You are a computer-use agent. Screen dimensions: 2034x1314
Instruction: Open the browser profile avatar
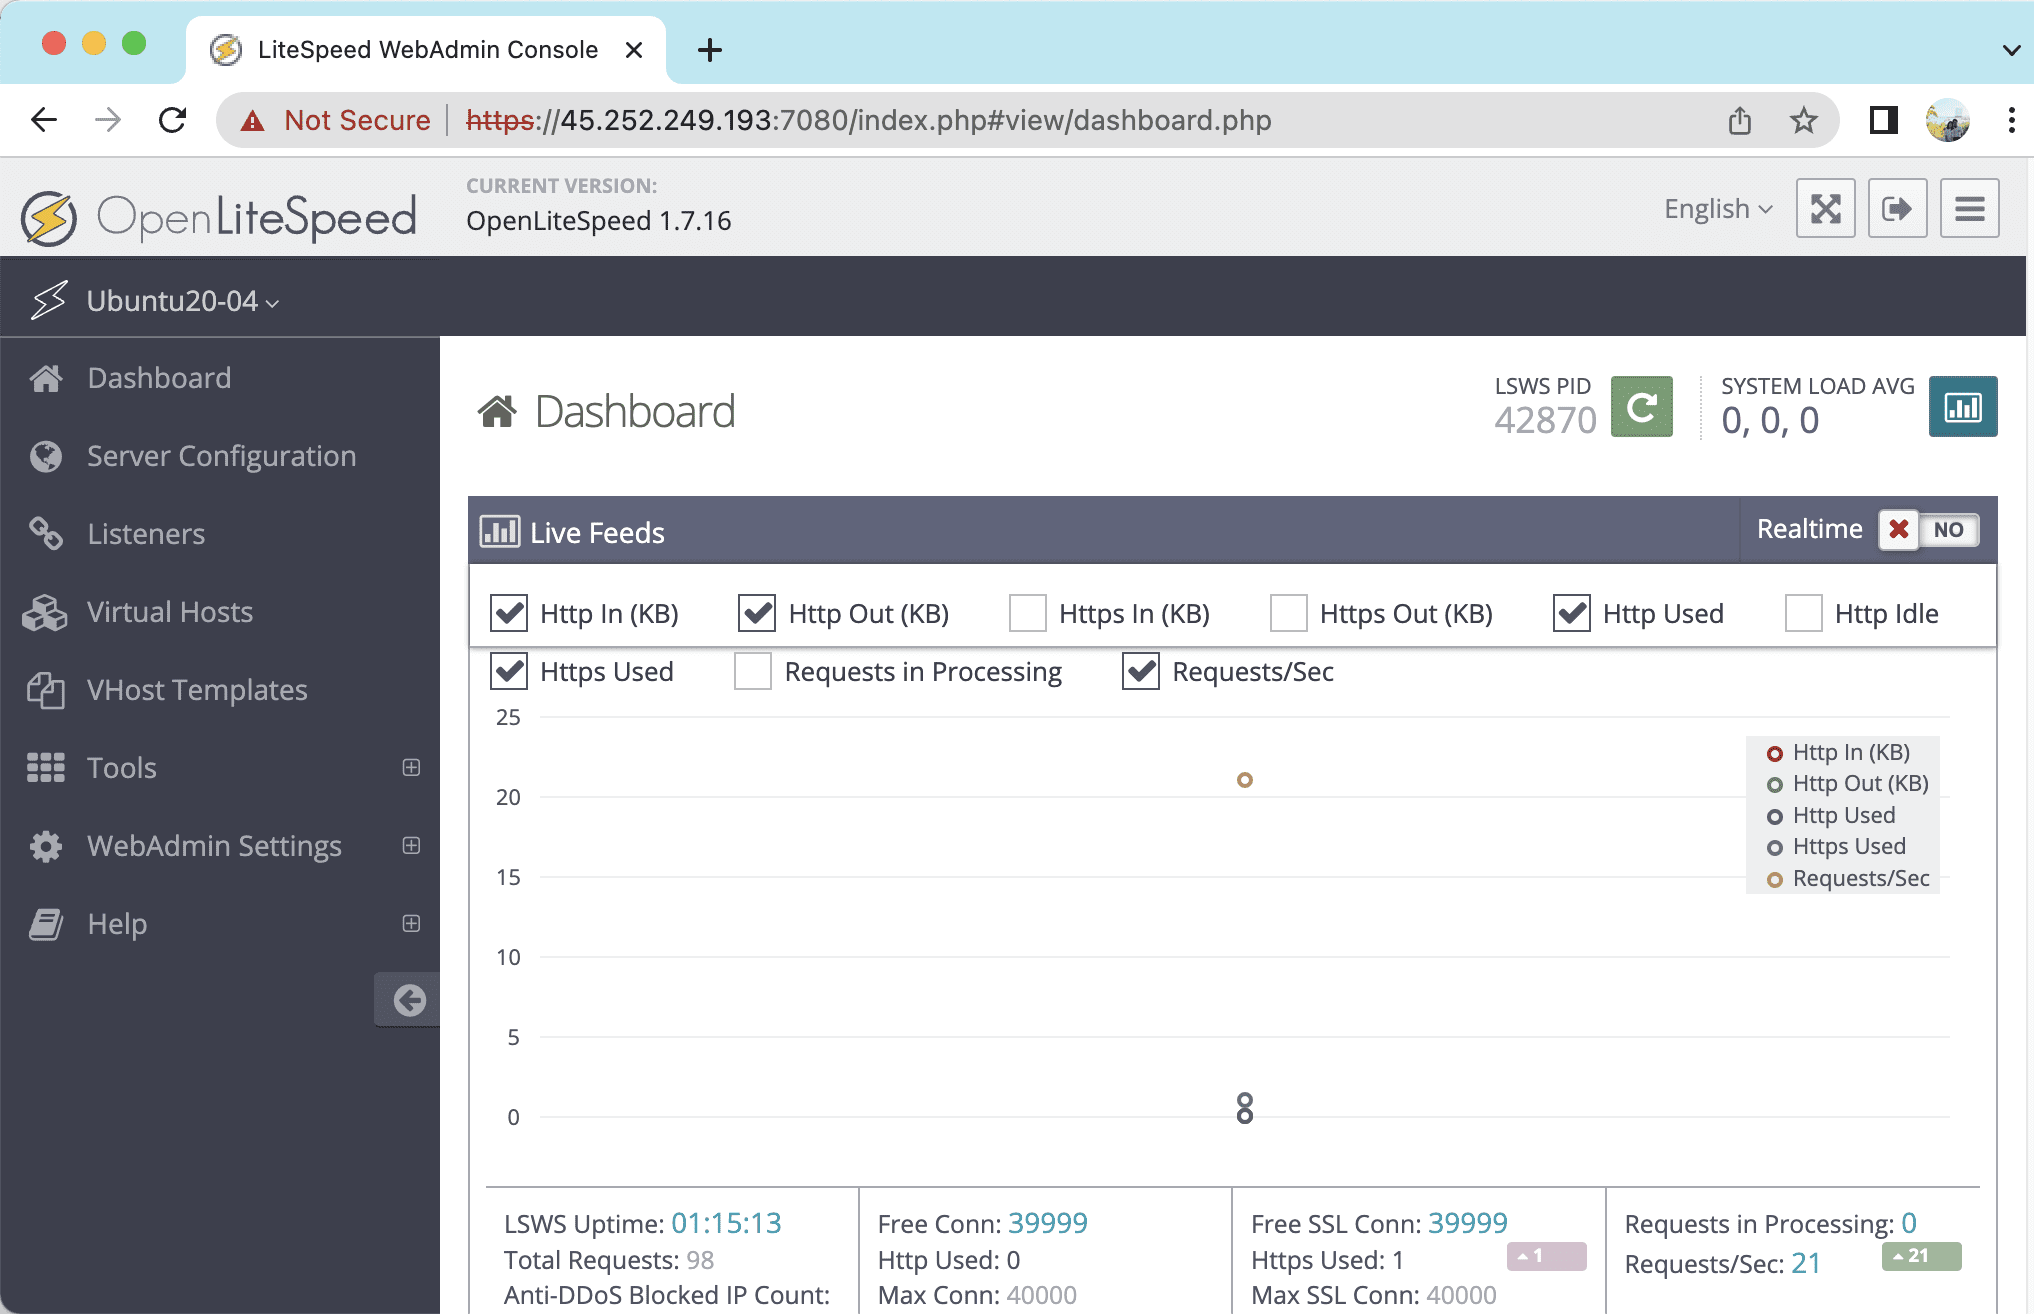(x=1947, y=120)
